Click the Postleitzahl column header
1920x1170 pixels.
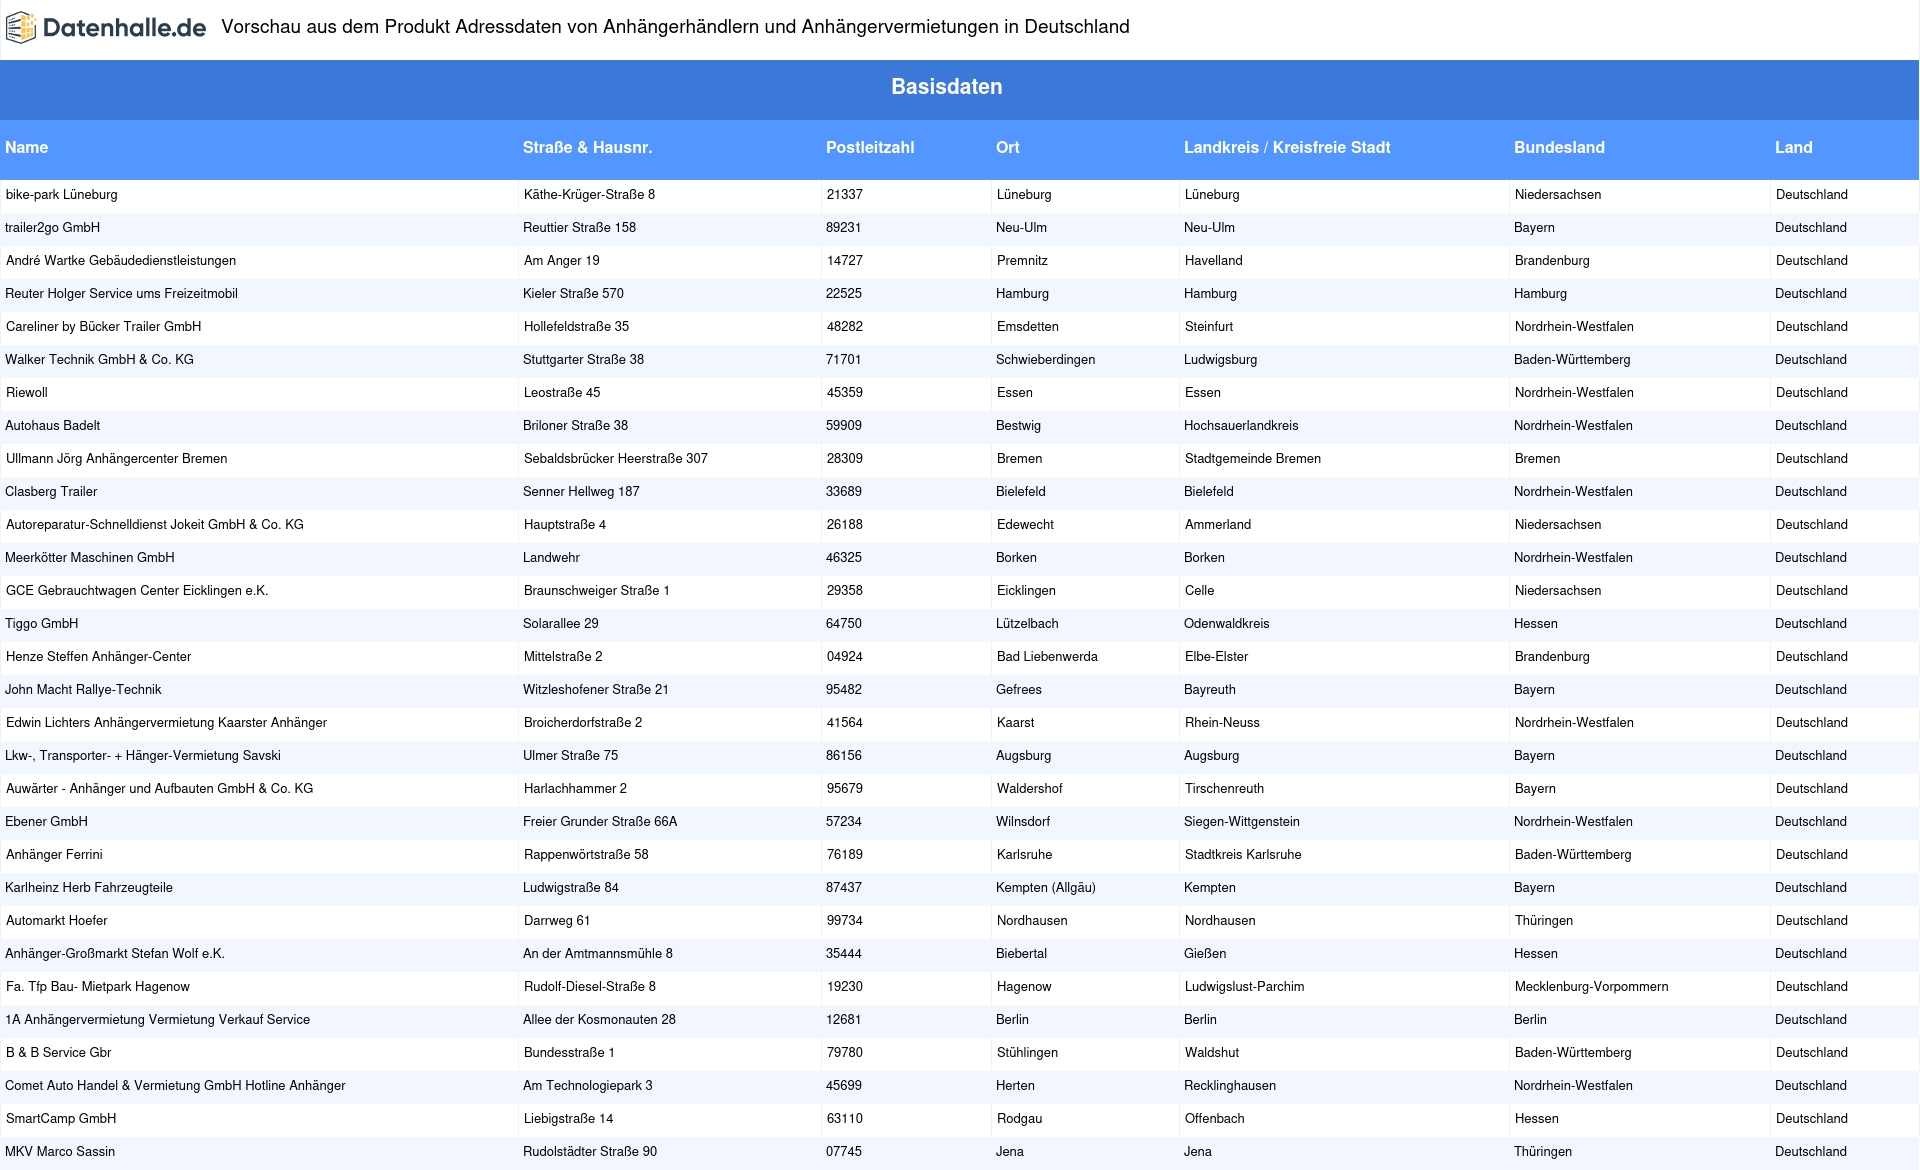pyautogui.click(x=870, y=148)
